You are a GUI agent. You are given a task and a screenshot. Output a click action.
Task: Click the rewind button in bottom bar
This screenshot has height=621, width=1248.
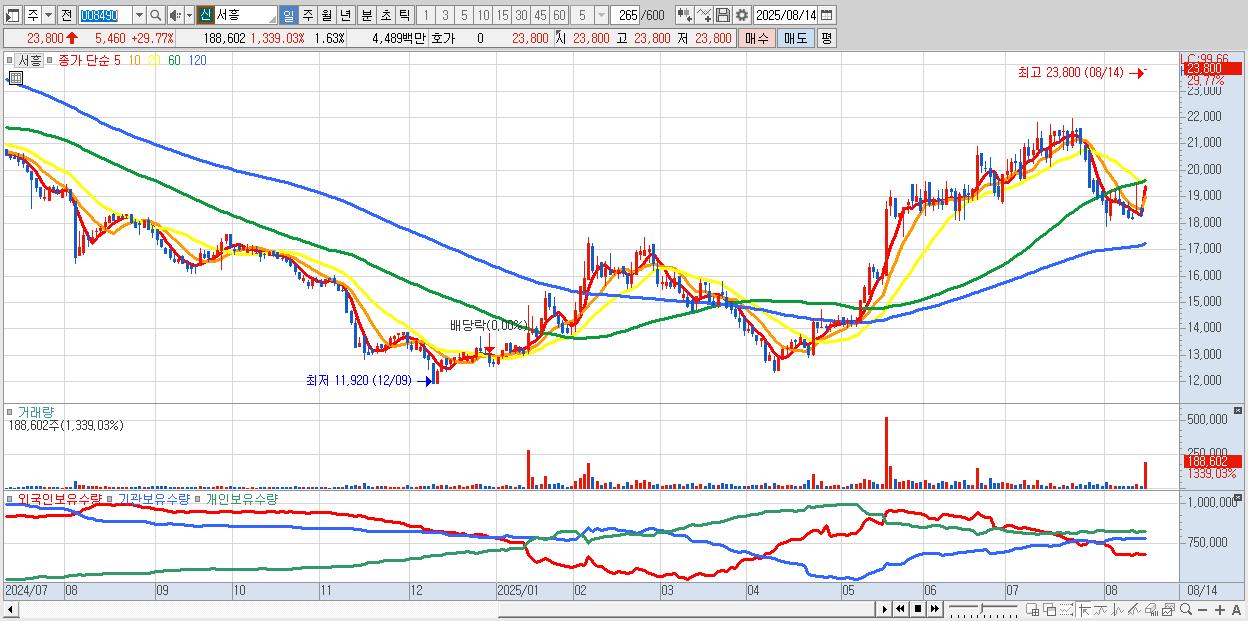[x=900, y=609]
